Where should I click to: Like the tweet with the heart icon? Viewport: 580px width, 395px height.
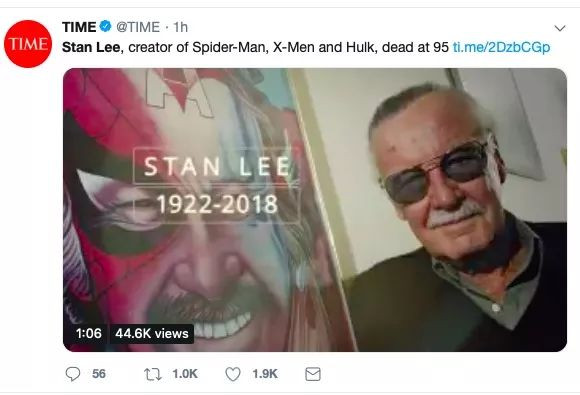(x=233, y=374)
